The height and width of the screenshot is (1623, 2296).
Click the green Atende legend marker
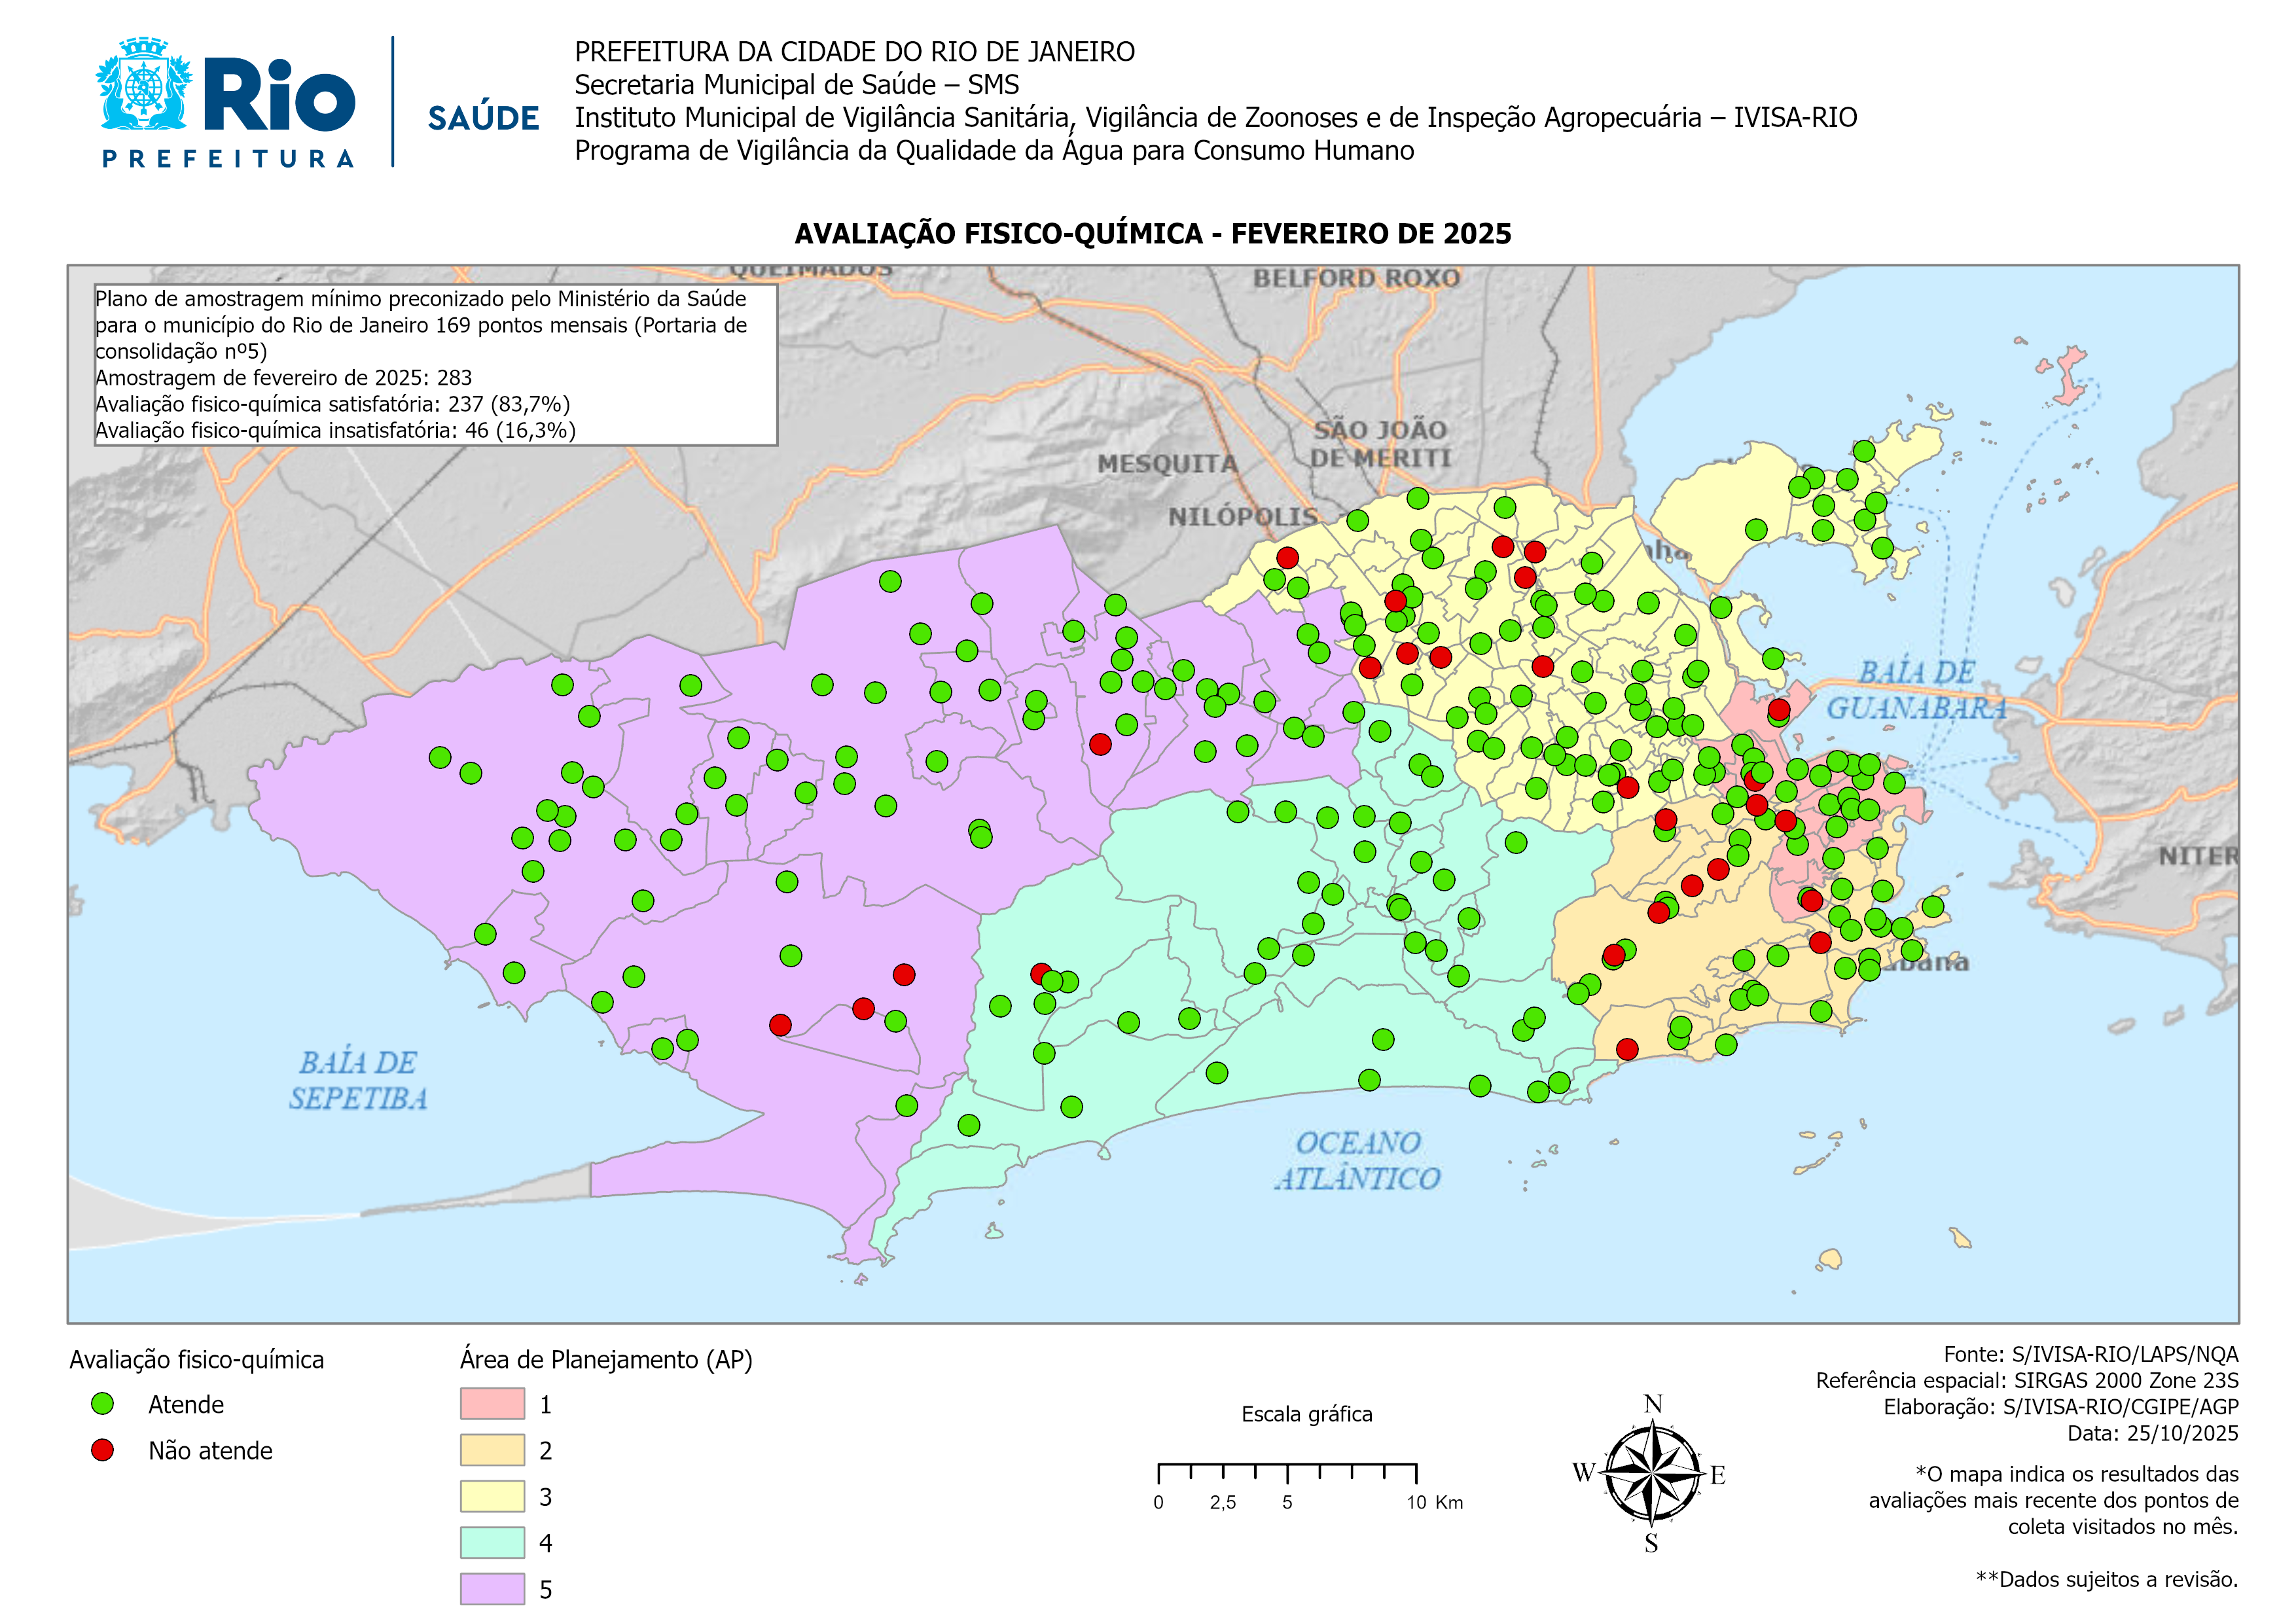click(102, 1404)
